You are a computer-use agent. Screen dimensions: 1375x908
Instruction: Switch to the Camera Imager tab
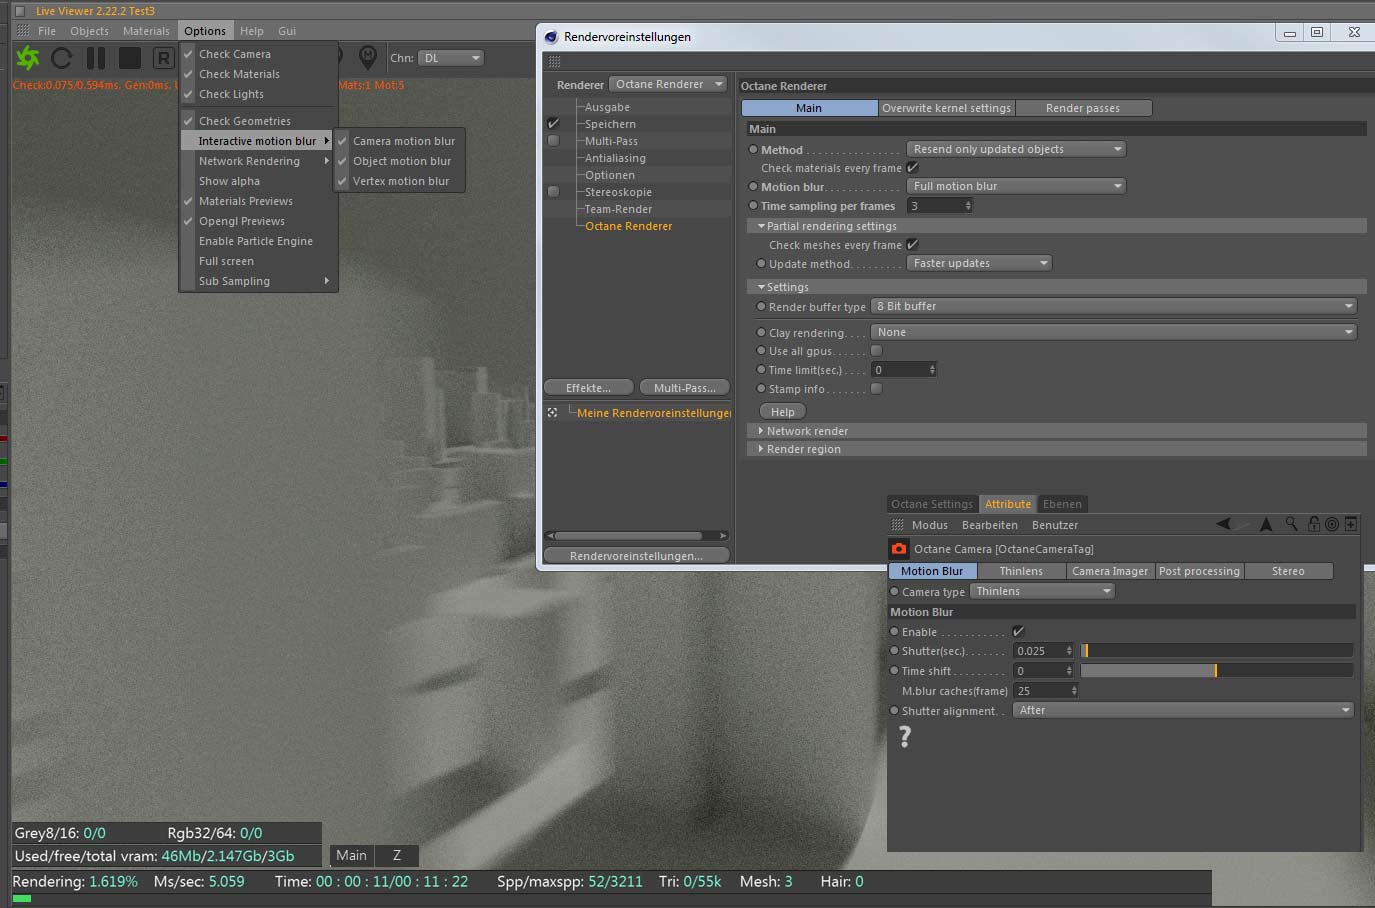1110,571
